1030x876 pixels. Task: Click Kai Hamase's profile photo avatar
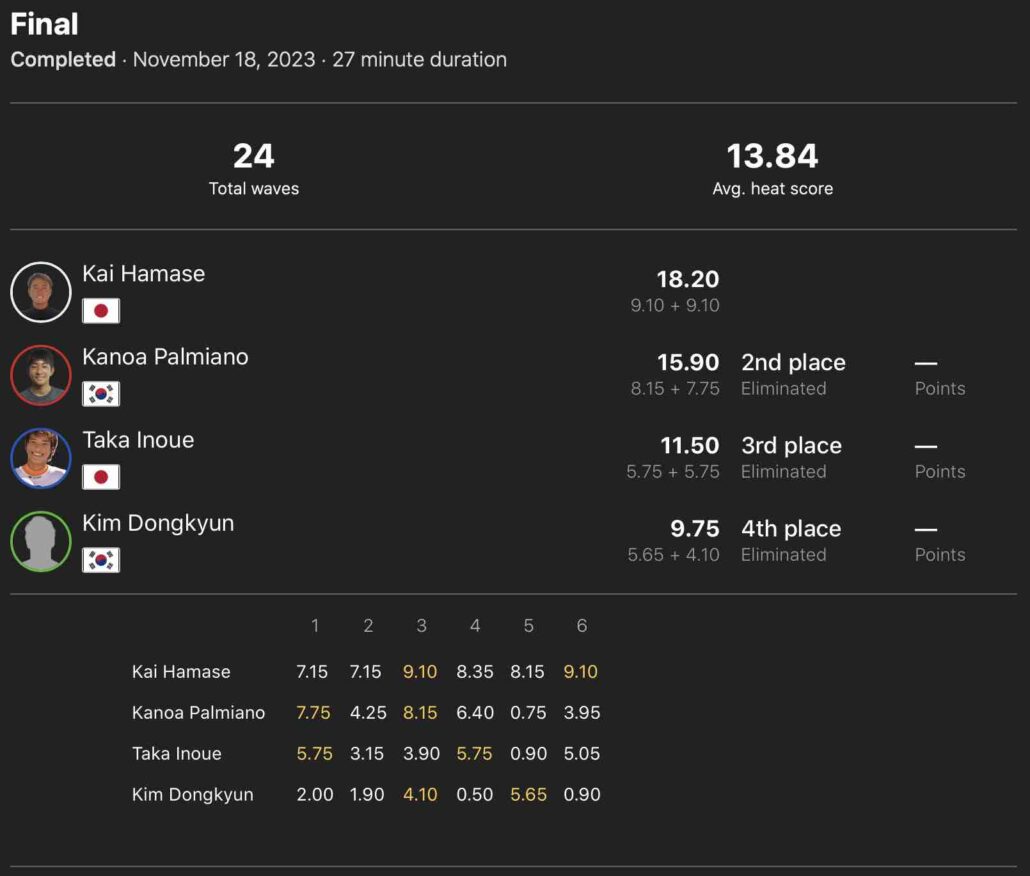pos(41,292)
